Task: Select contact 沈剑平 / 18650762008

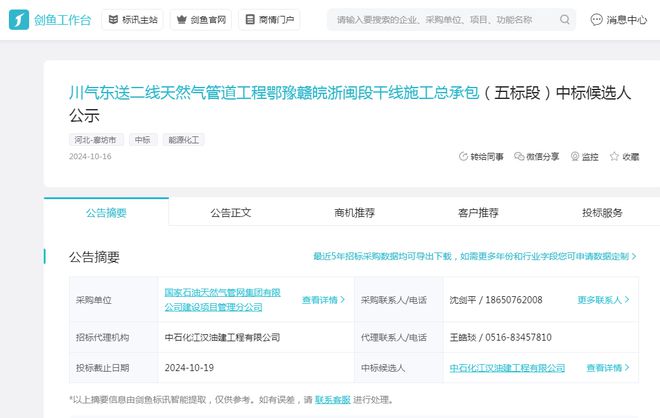Action: [496, 300]
